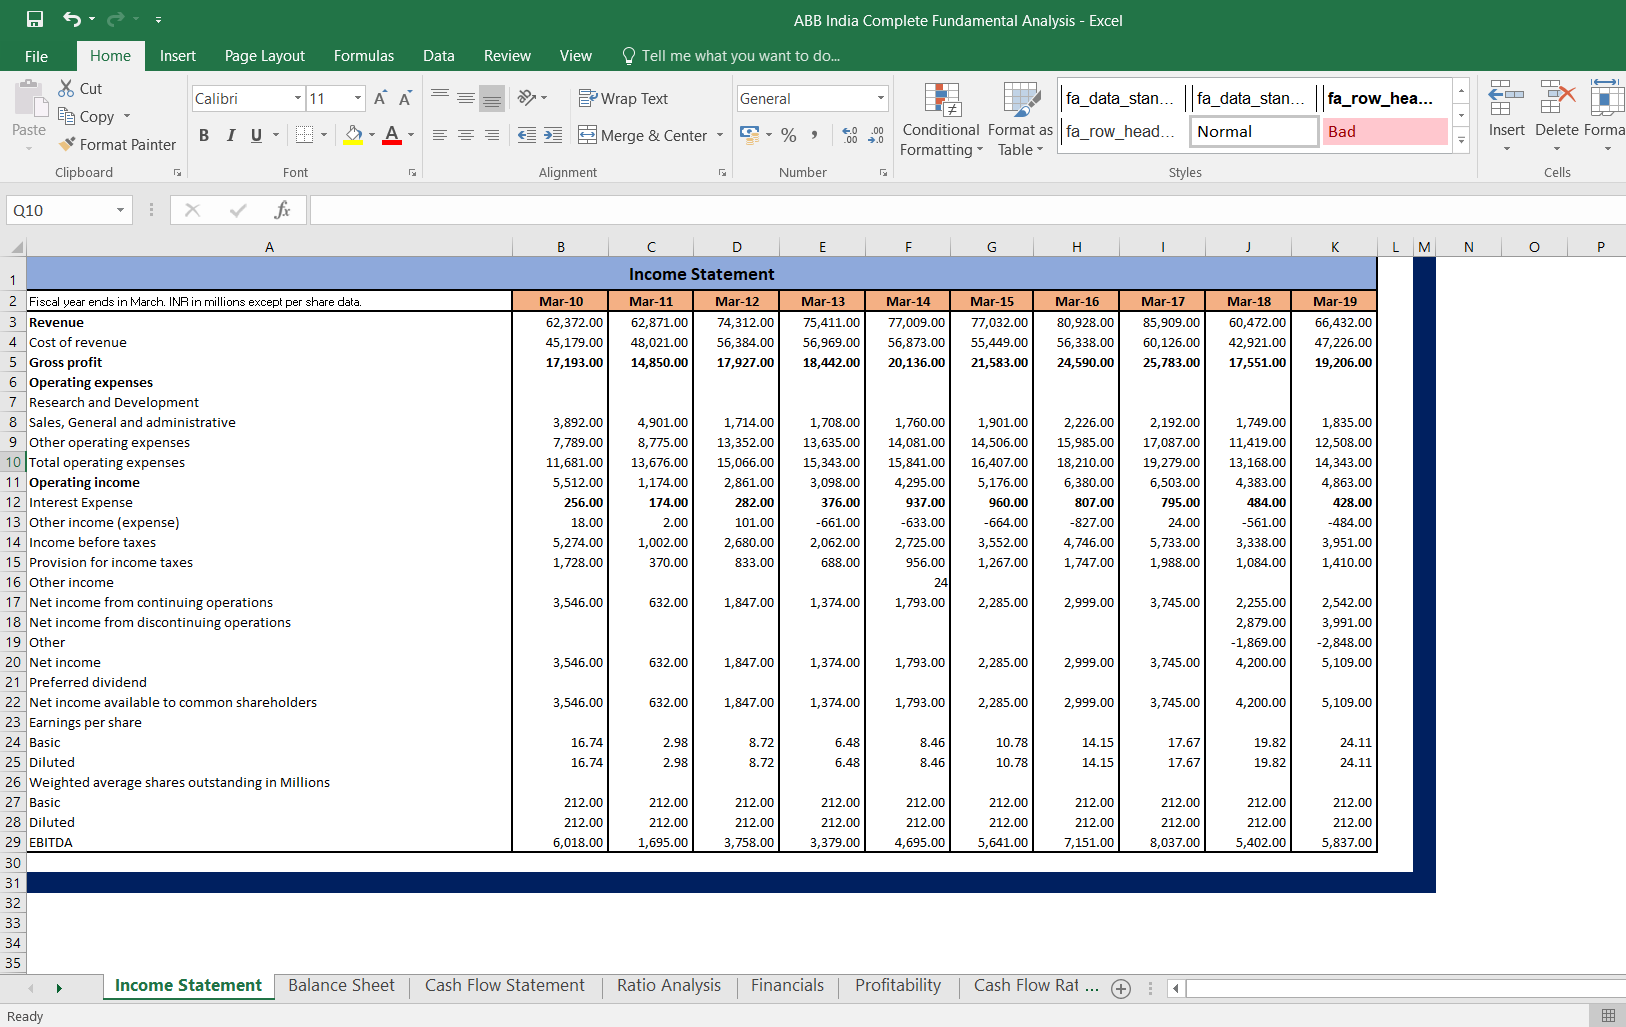
Task: Toggle Wrap Text
Action: 623,98
